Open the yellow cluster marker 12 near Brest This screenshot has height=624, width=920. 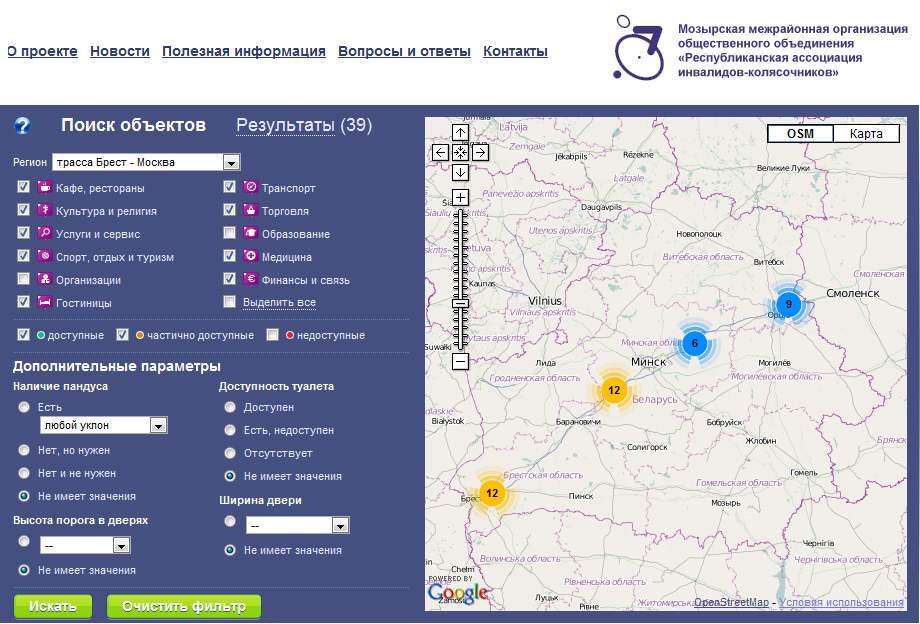point(492,493)
